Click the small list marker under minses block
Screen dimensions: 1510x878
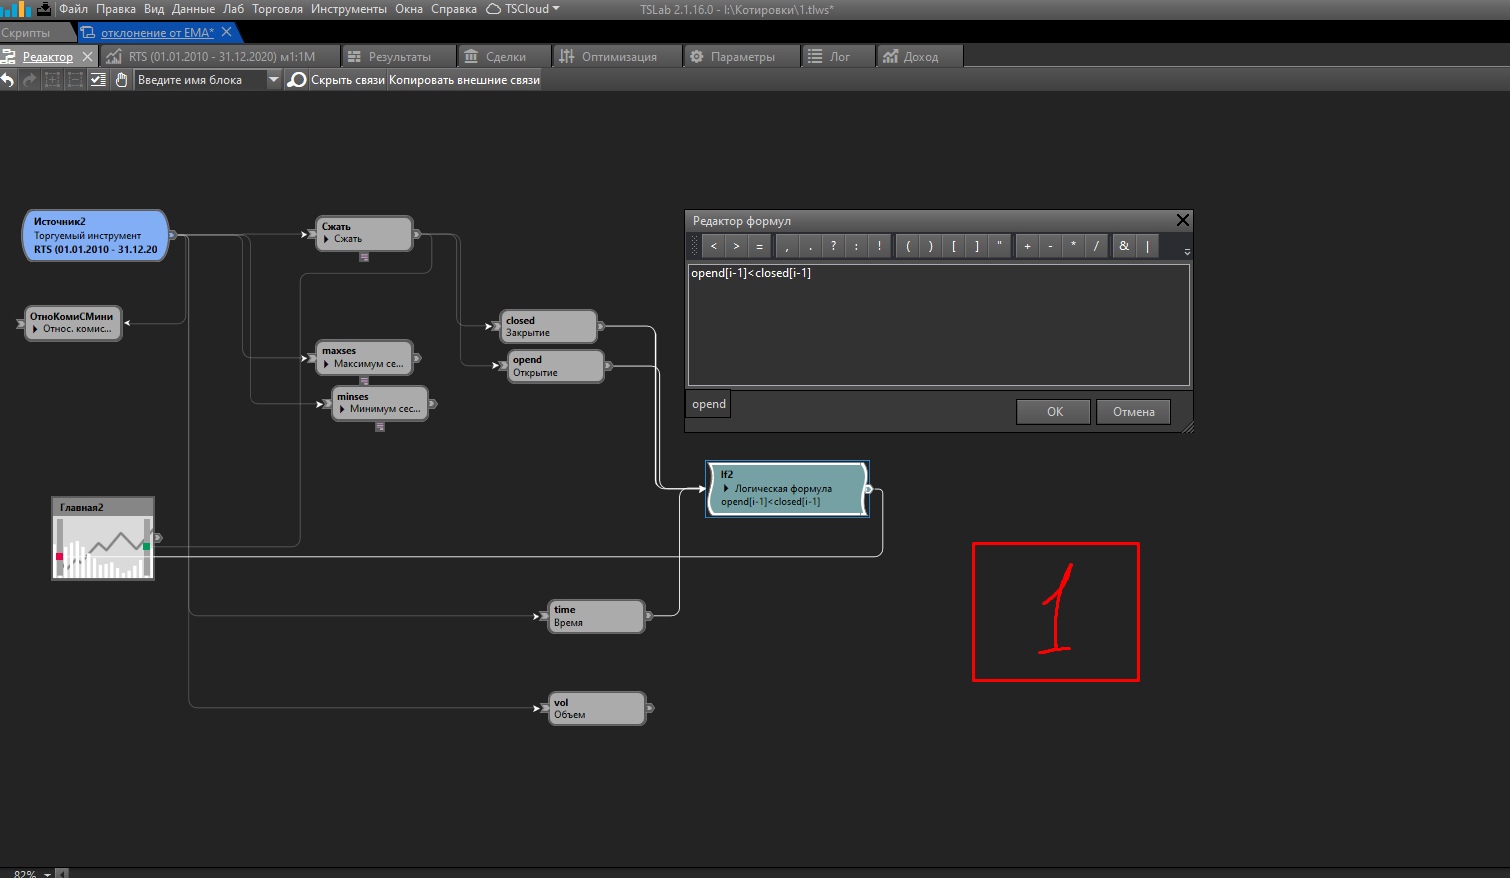(x=380, y=427)
